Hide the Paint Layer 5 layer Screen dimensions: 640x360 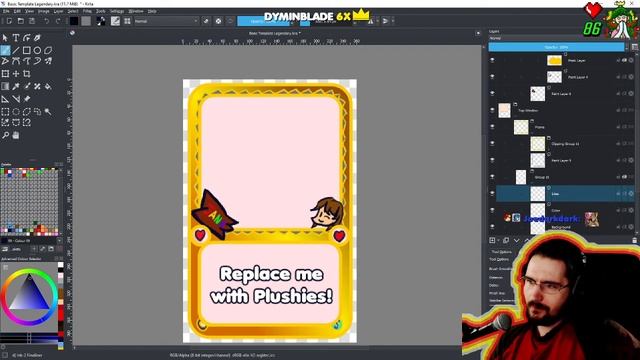coord(492,160)
